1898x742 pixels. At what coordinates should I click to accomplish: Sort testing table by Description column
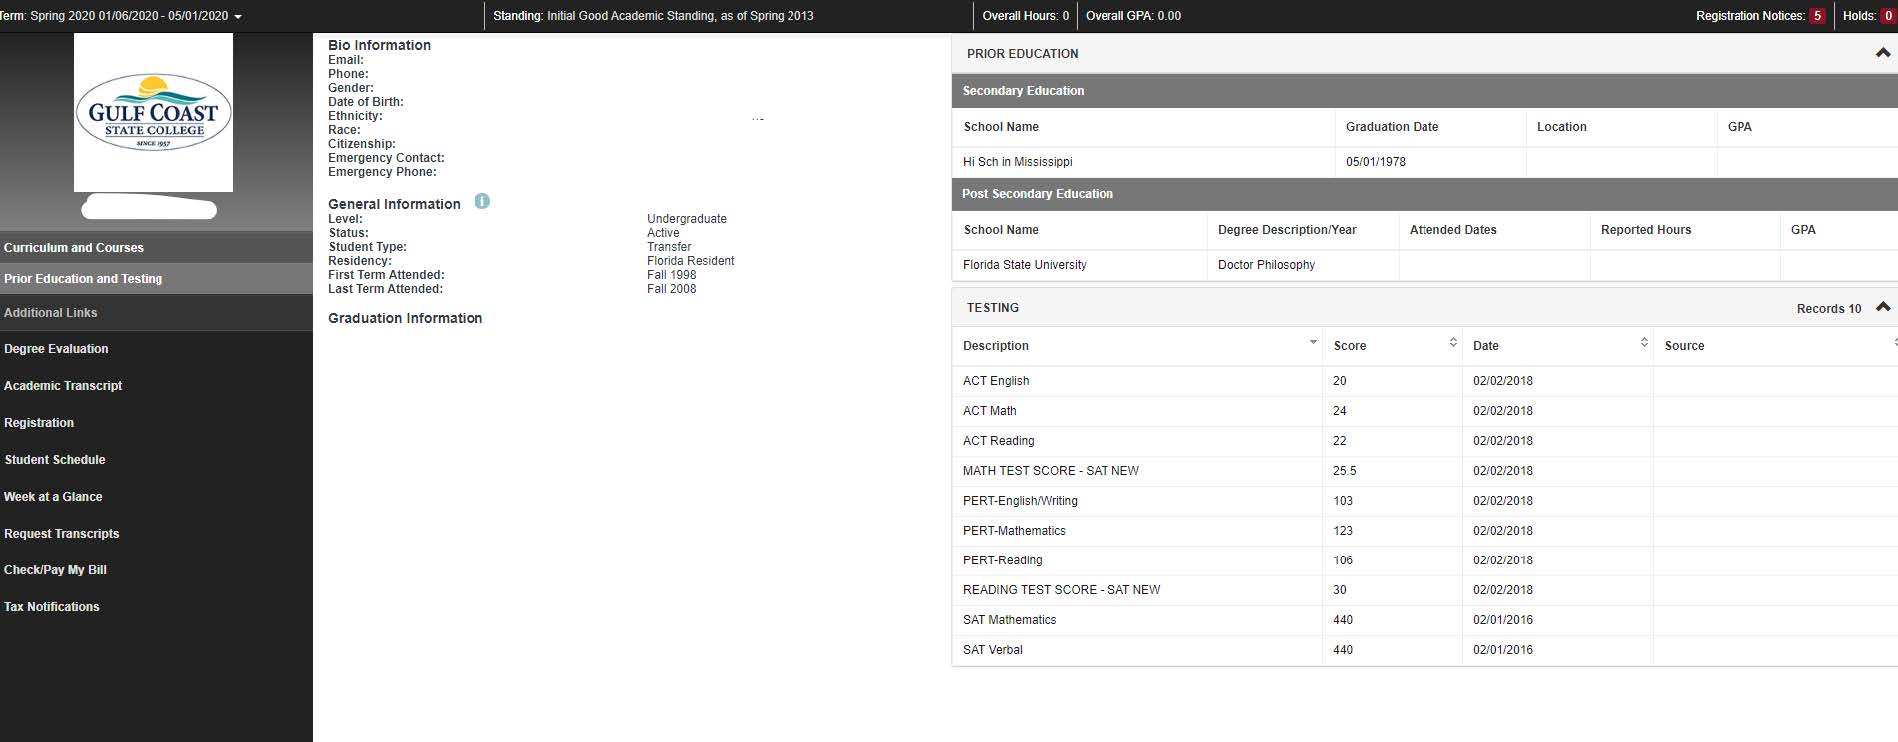point(1312,343)
